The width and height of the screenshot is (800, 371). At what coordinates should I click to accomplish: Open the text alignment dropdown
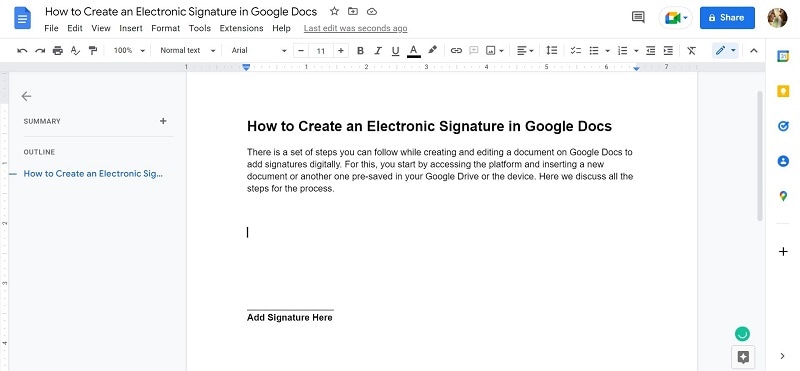point(525,51)
